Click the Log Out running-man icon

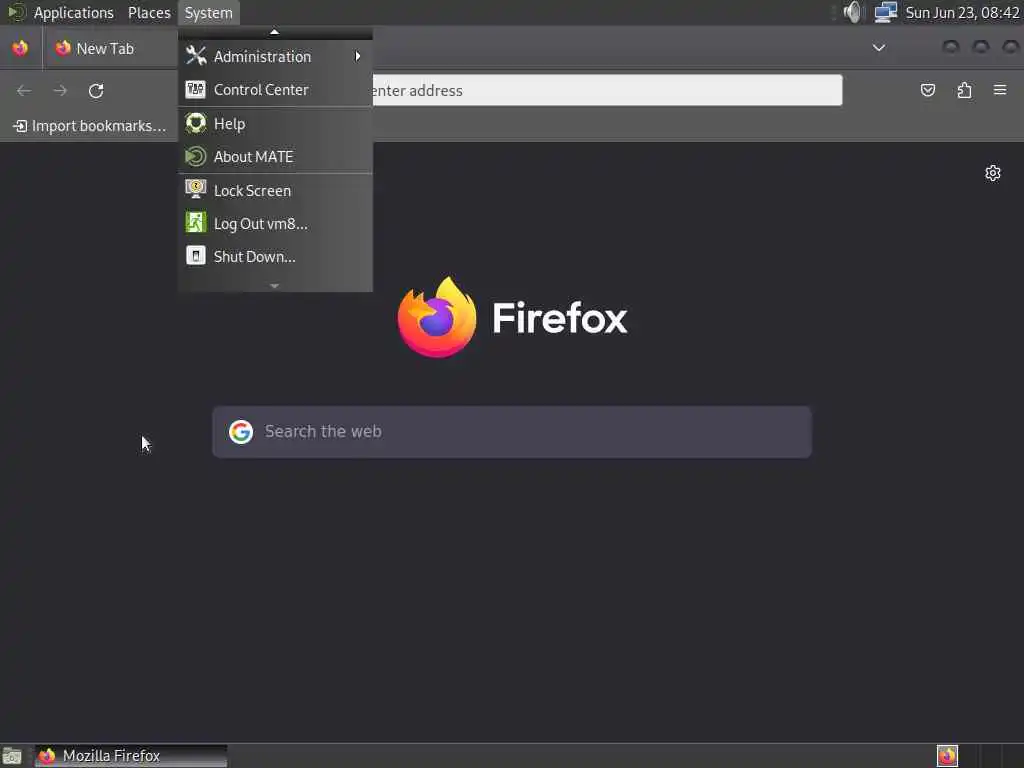click(x=195, y=223)
